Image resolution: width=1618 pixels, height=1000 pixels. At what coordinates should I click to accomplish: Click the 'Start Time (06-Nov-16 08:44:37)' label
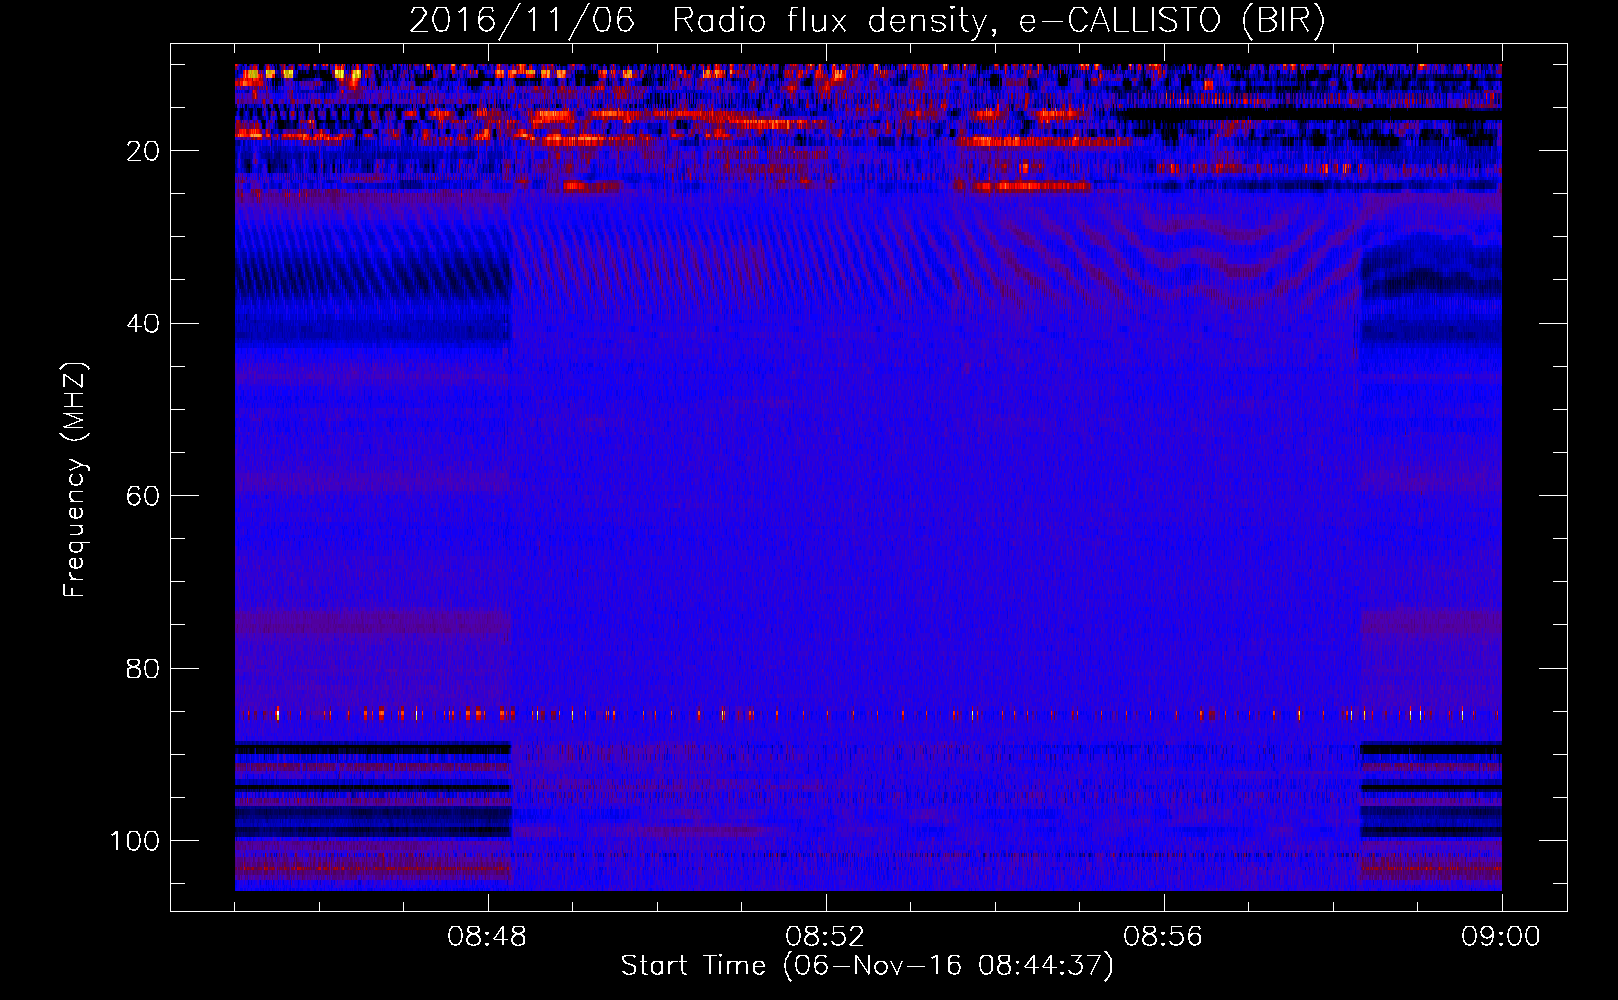(867, 966)
